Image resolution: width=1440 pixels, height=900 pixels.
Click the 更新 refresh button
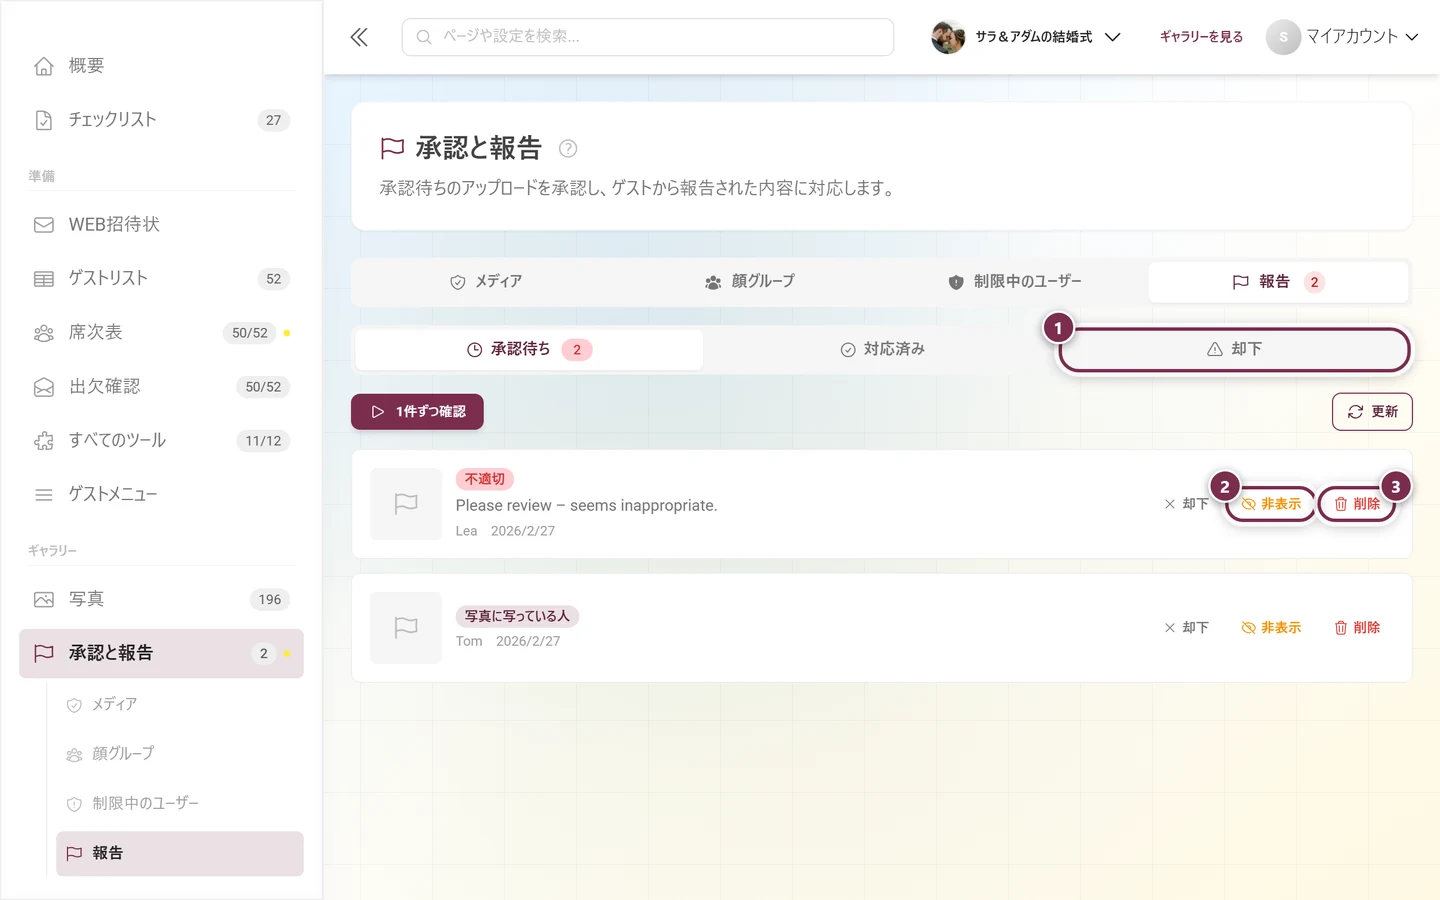[x=1372, y=412]
